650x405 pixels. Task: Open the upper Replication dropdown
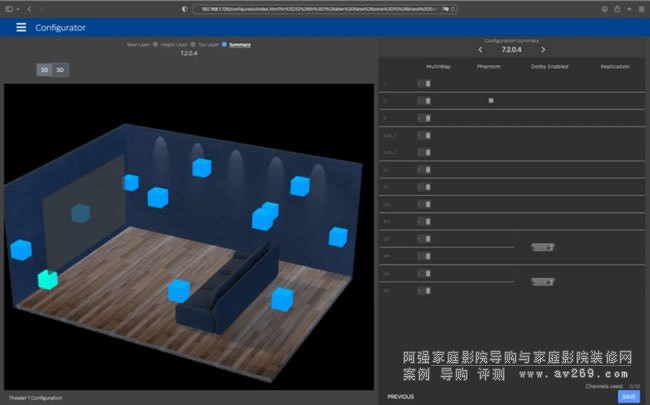click(543, 247)
